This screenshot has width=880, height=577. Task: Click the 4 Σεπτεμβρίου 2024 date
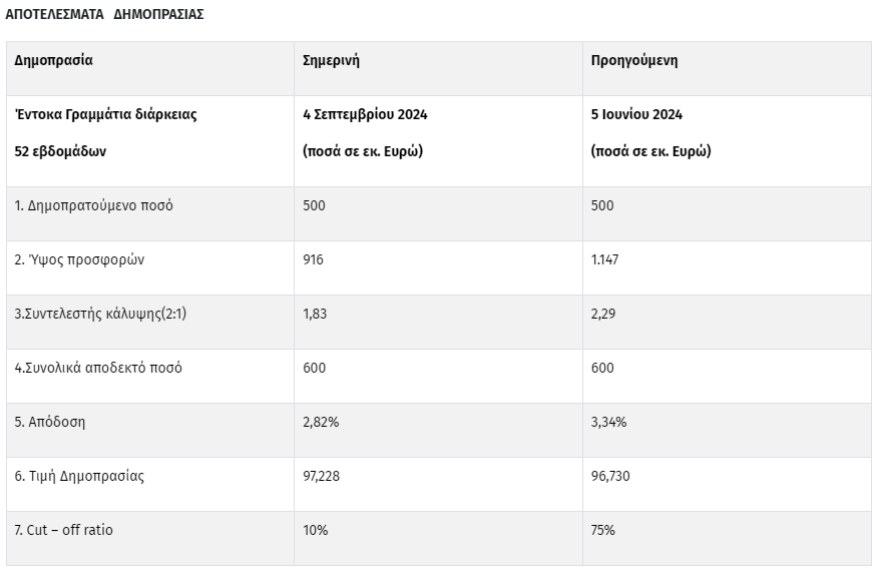pyautogui.click(x=365, y=115)
